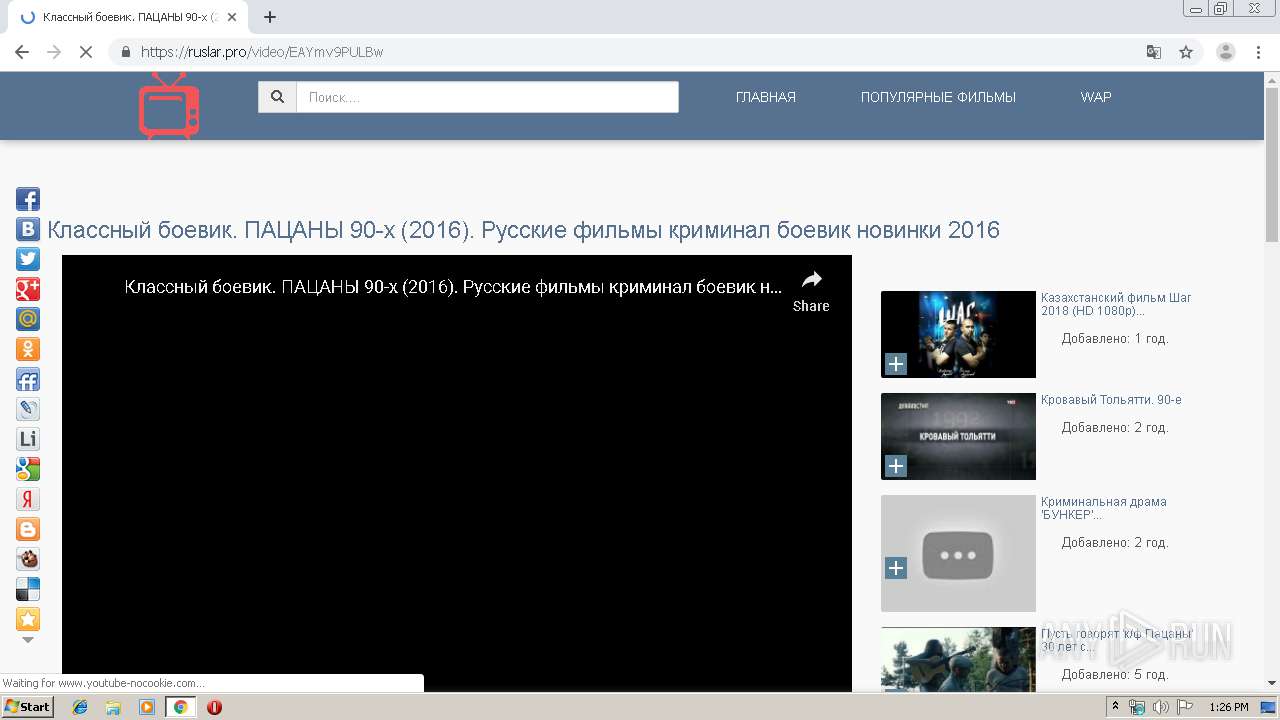1280x720 pixels.
Task: Open Chrome profile avatar
Action: pos(1226,52)
